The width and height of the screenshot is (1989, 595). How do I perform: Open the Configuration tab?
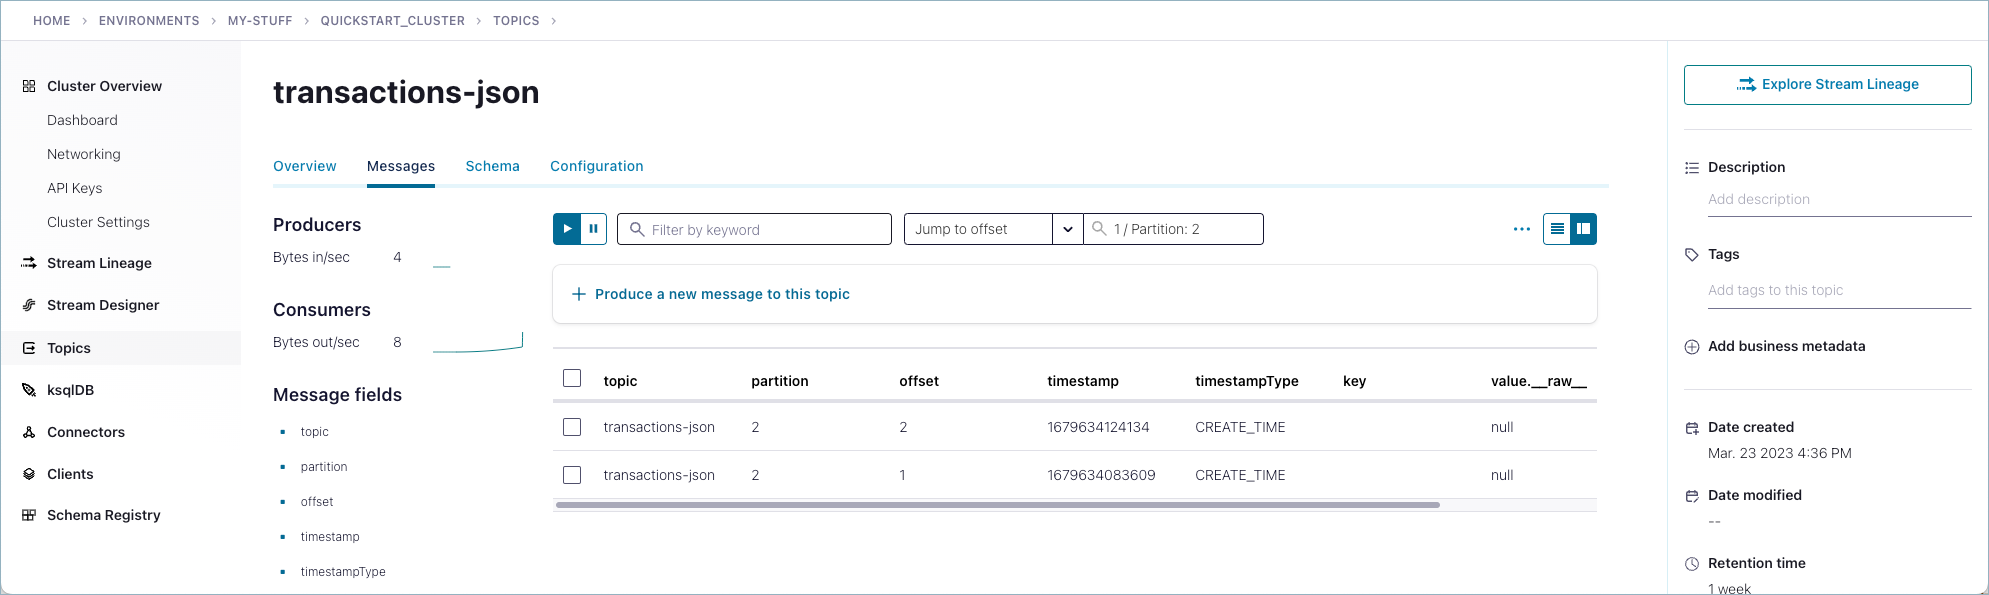596,166
